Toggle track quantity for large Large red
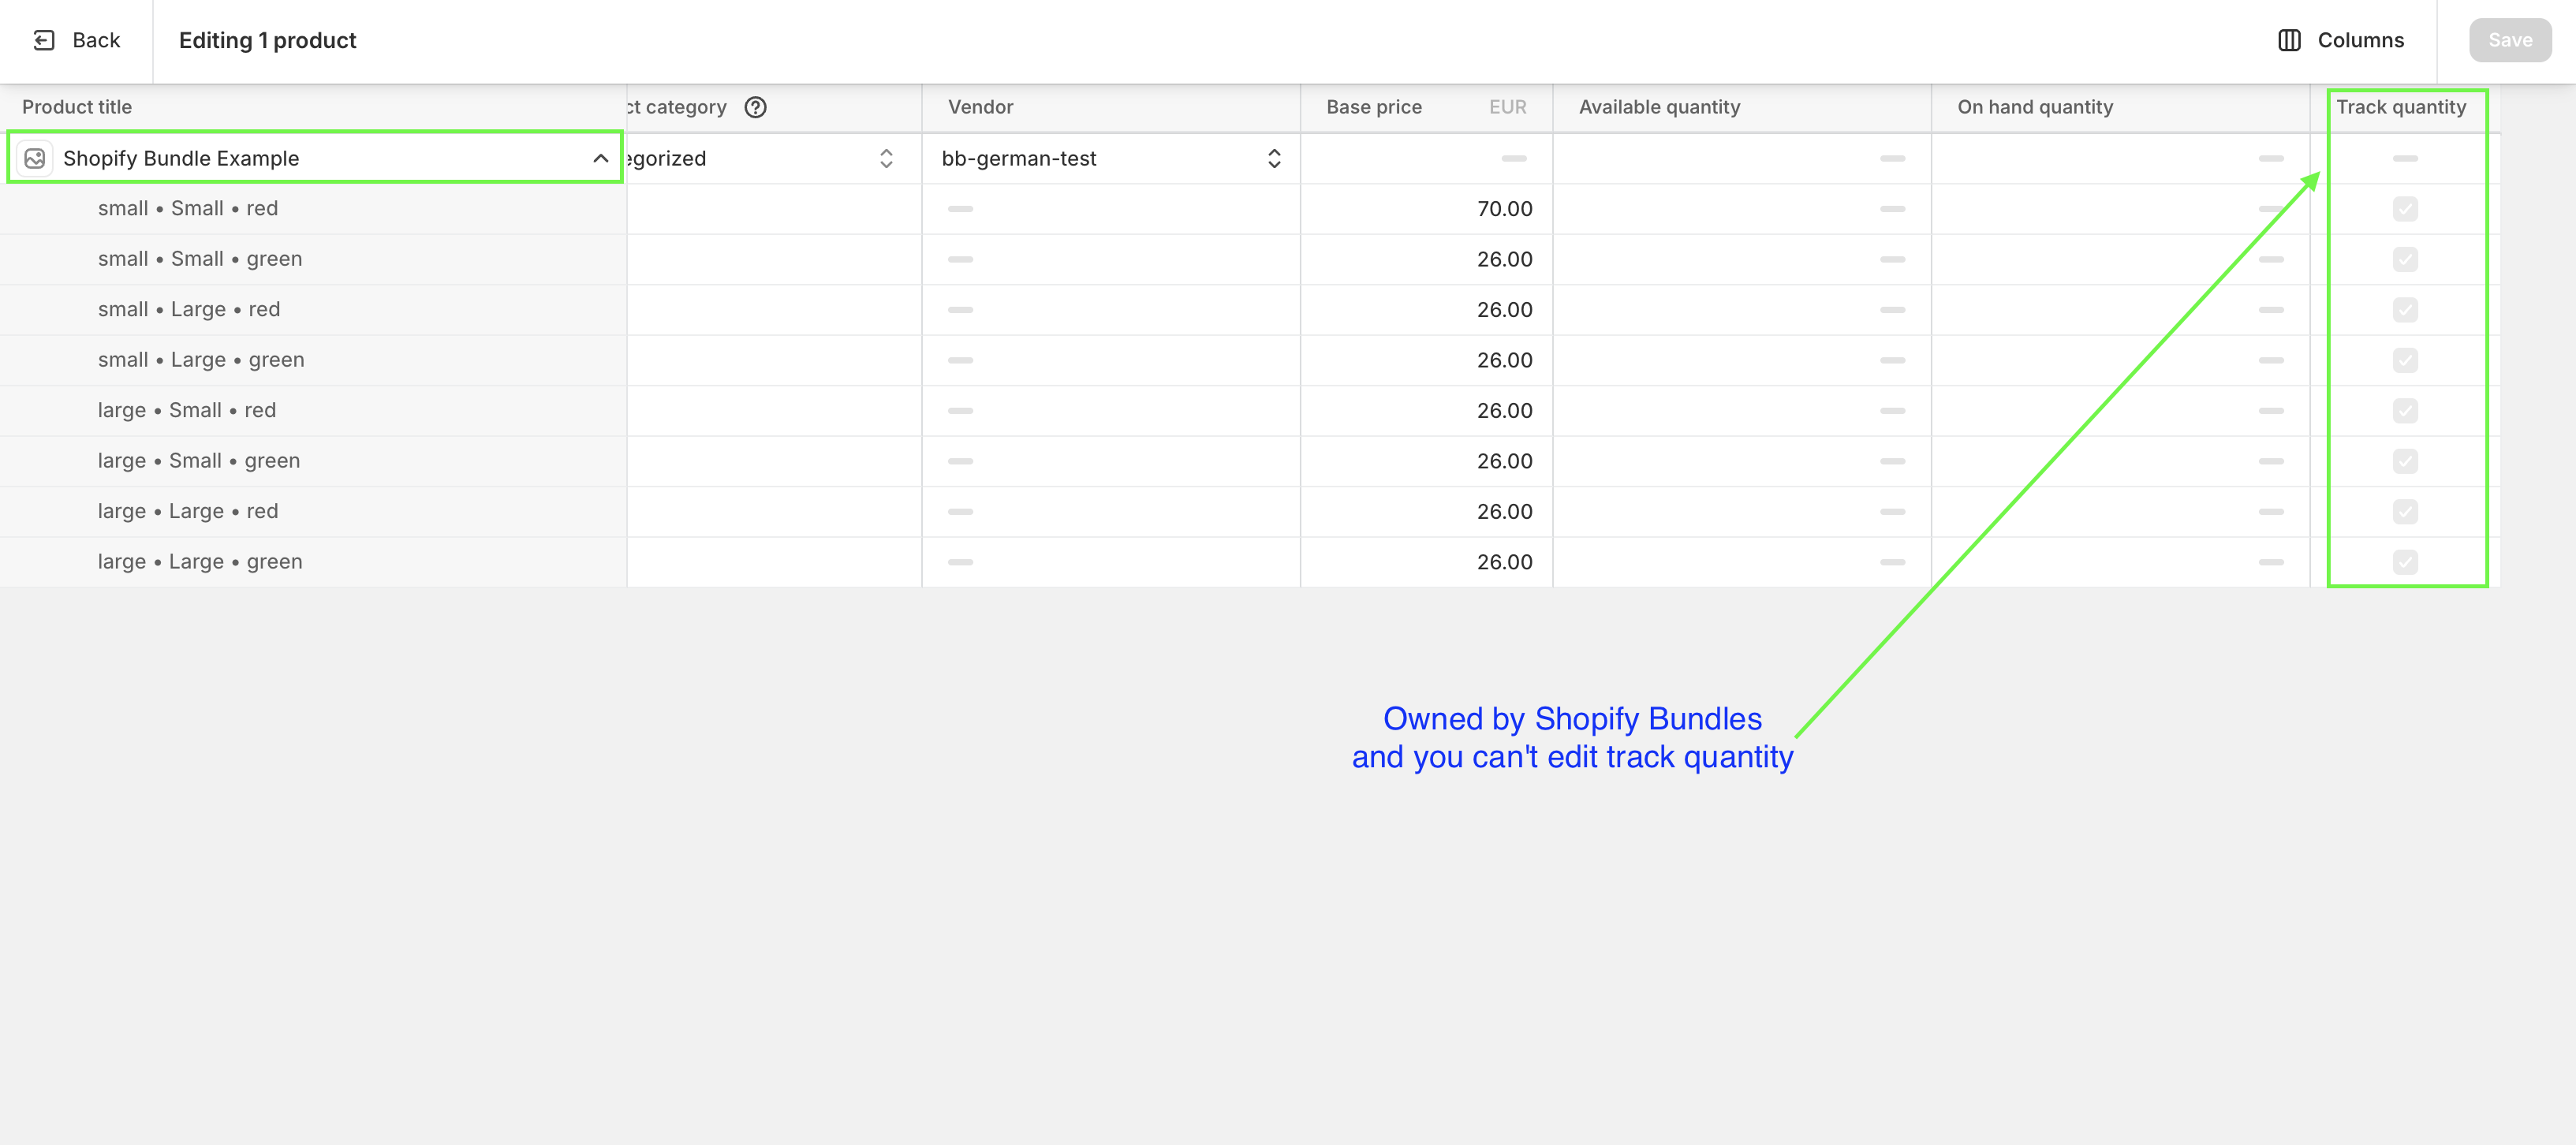2576x1145 pixels. 2405,512
